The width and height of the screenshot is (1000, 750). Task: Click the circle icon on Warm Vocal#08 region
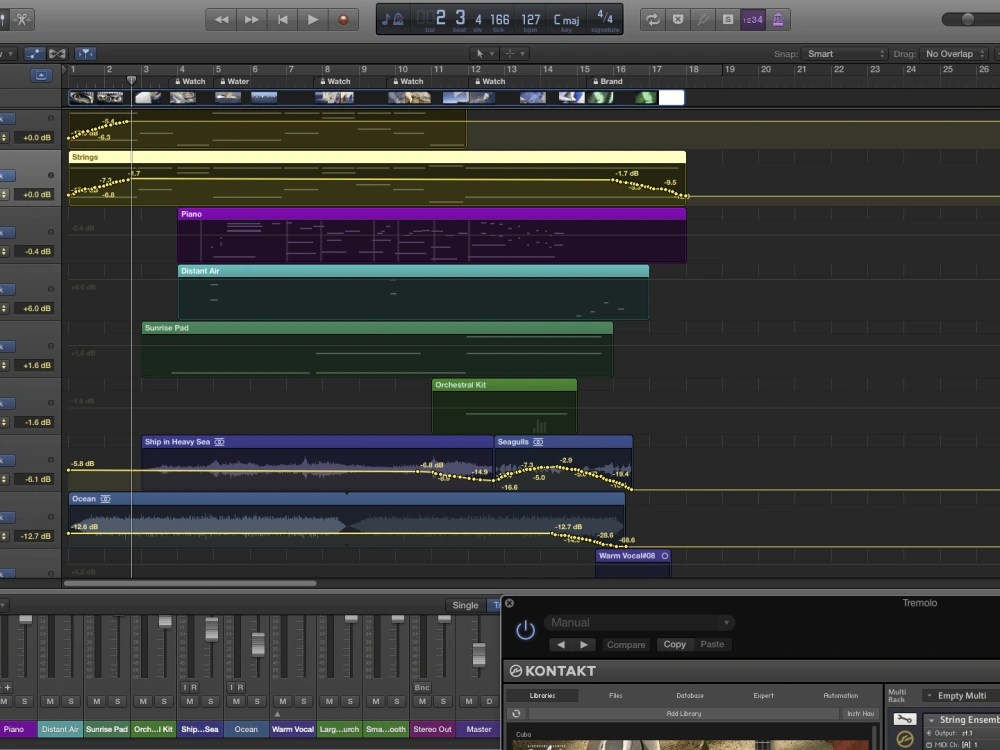[665, 556]
